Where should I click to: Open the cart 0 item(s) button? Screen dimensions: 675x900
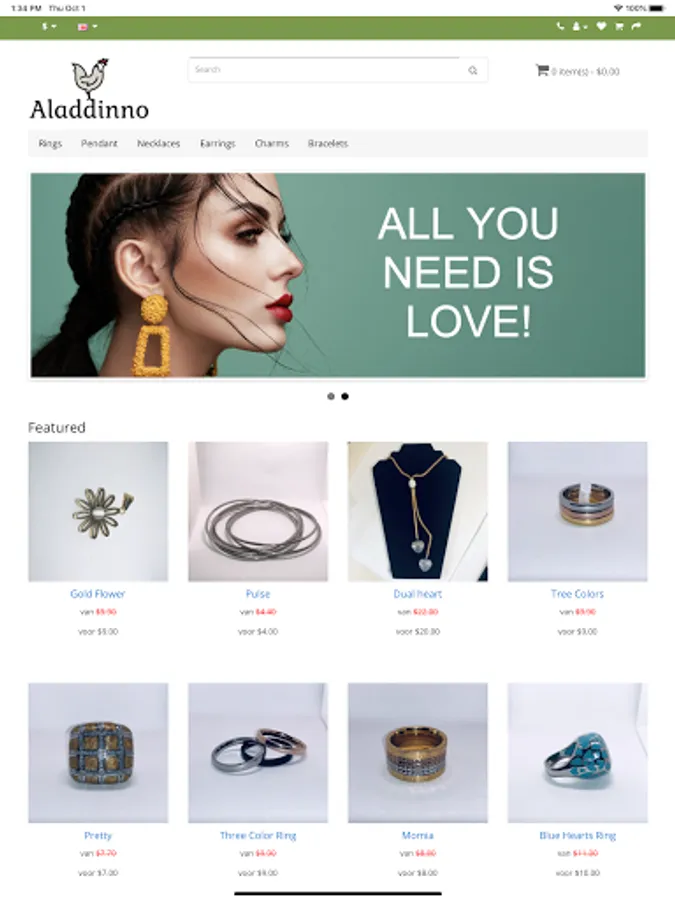(577, 71)
